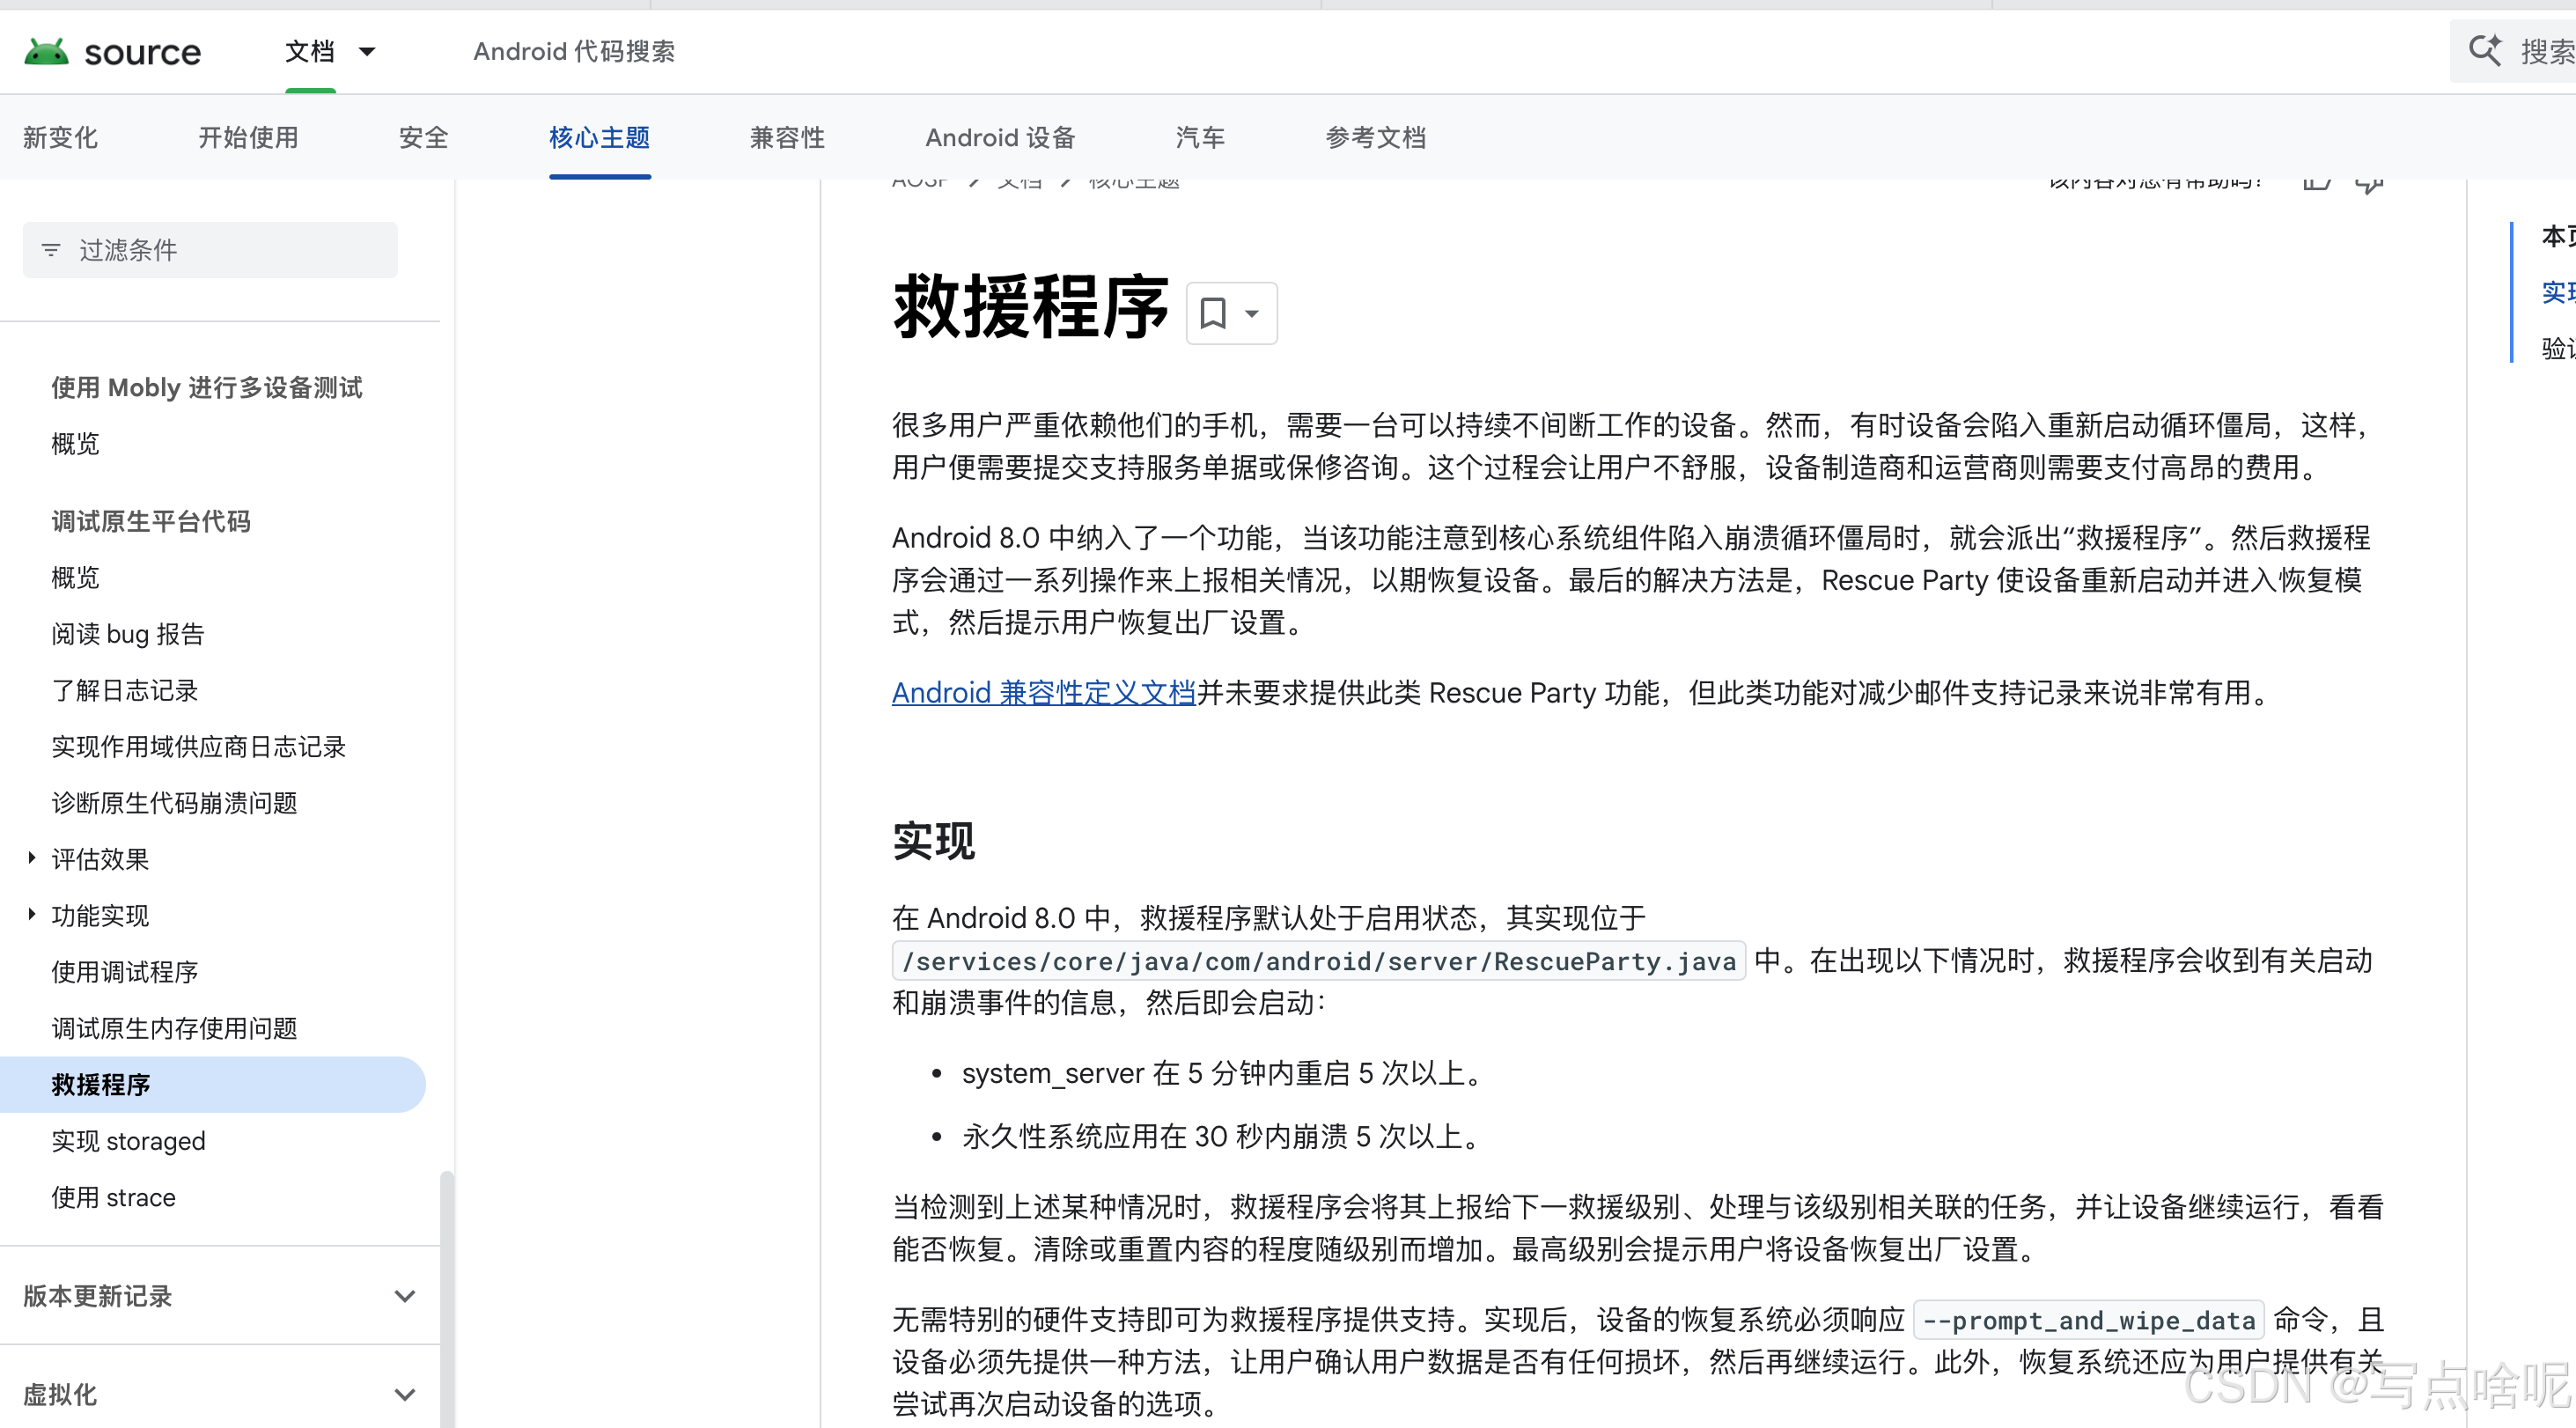Open the Android 设备 tab

tap(1000, 138)
